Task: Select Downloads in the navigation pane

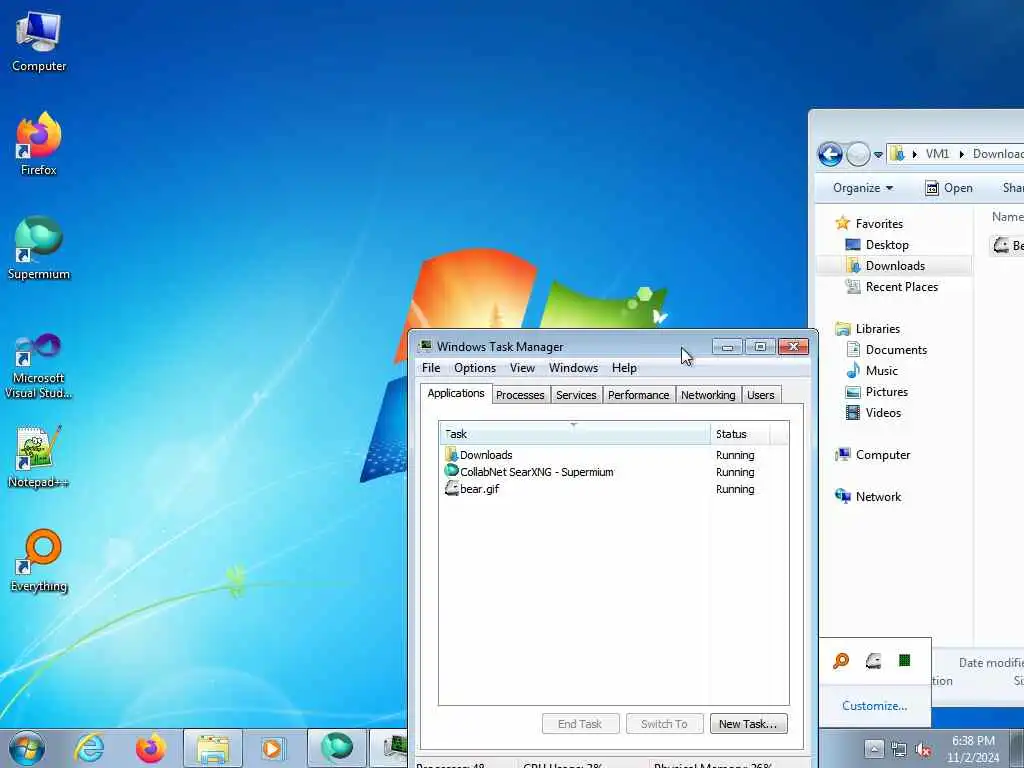Action: [x=895, y=266]
